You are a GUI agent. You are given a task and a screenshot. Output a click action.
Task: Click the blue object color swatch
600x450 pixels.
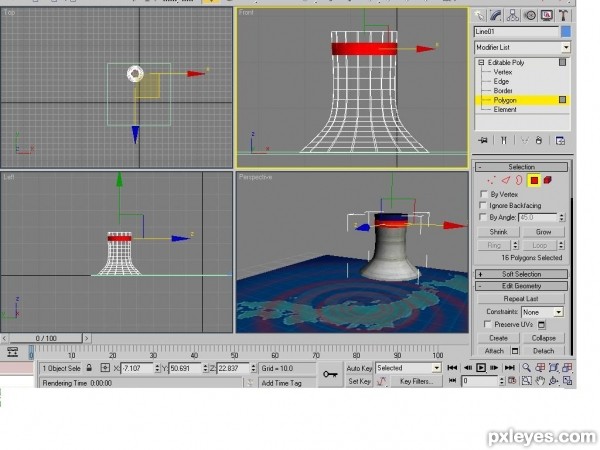point(566,32)
